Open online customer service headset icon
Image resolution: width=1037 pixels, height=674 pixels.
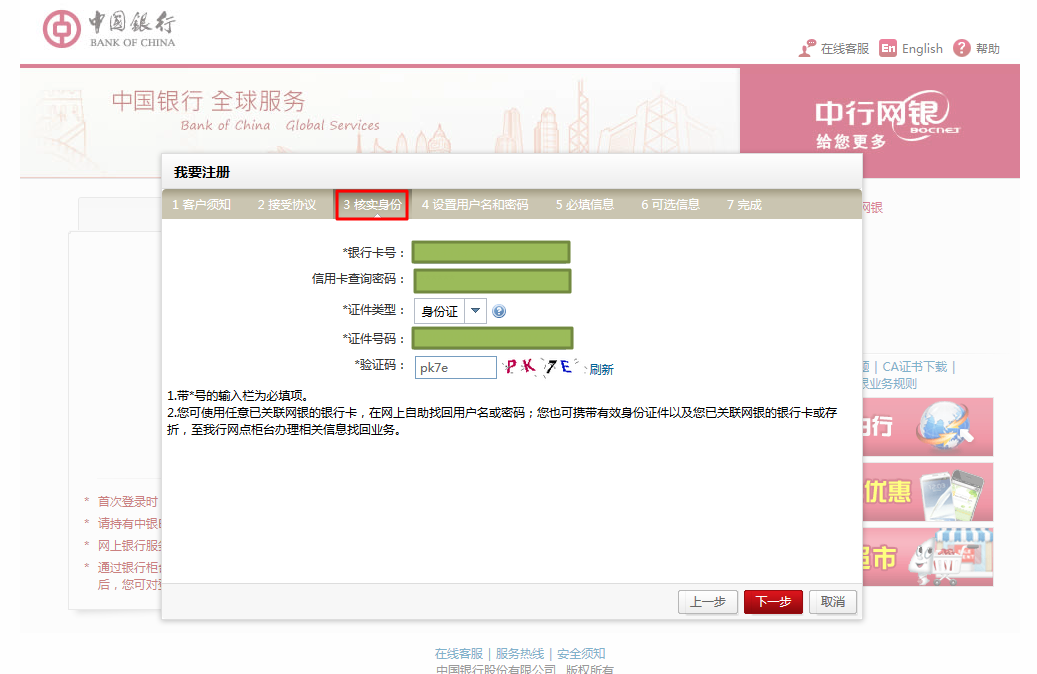[808, 48]
